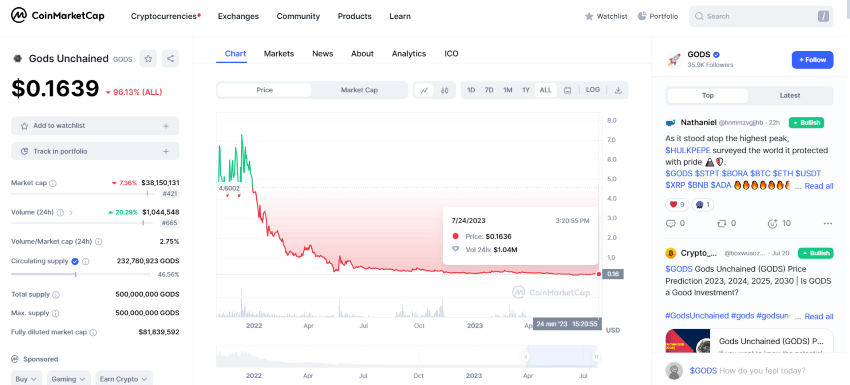850x385 pixels.
Task: Click the left handle of range slider
Action: 525,356
